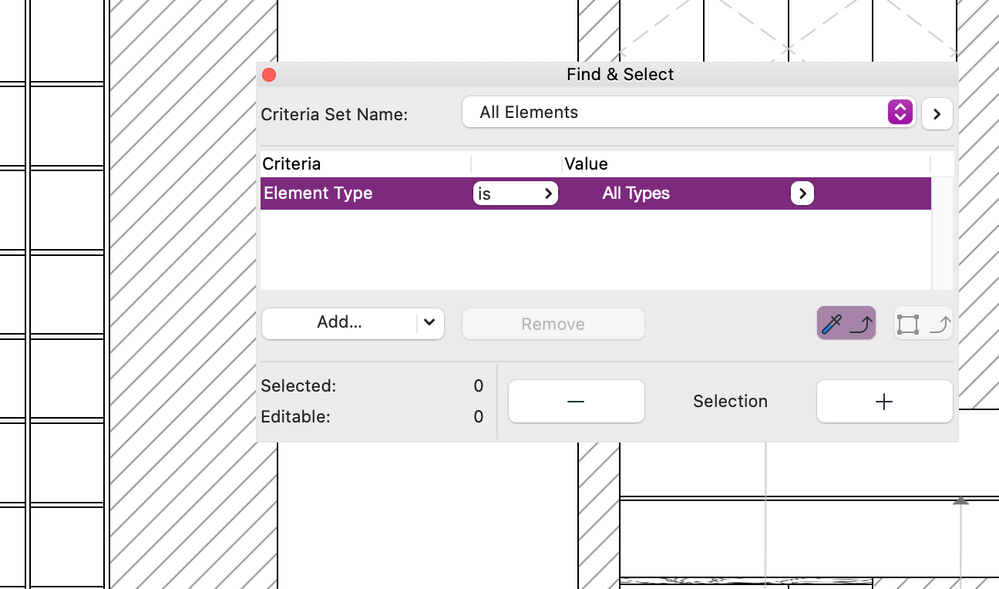Open the arrow next to All Types
This screenshot has height=589, width=999.
click(802, 193)
